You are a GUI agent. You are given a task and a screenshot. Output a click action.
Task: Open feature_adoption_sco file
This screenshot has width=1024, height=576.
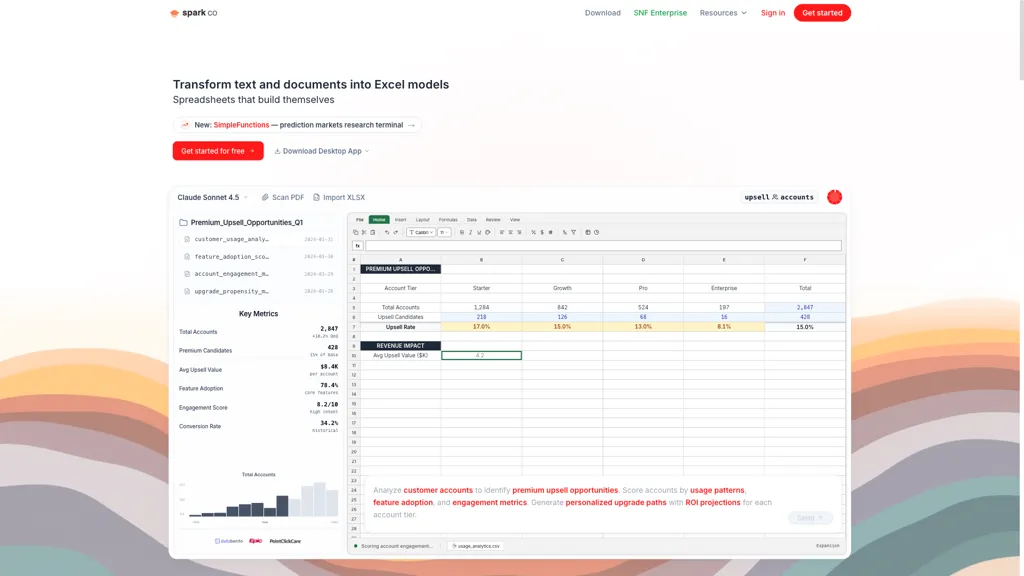point(259,257)
